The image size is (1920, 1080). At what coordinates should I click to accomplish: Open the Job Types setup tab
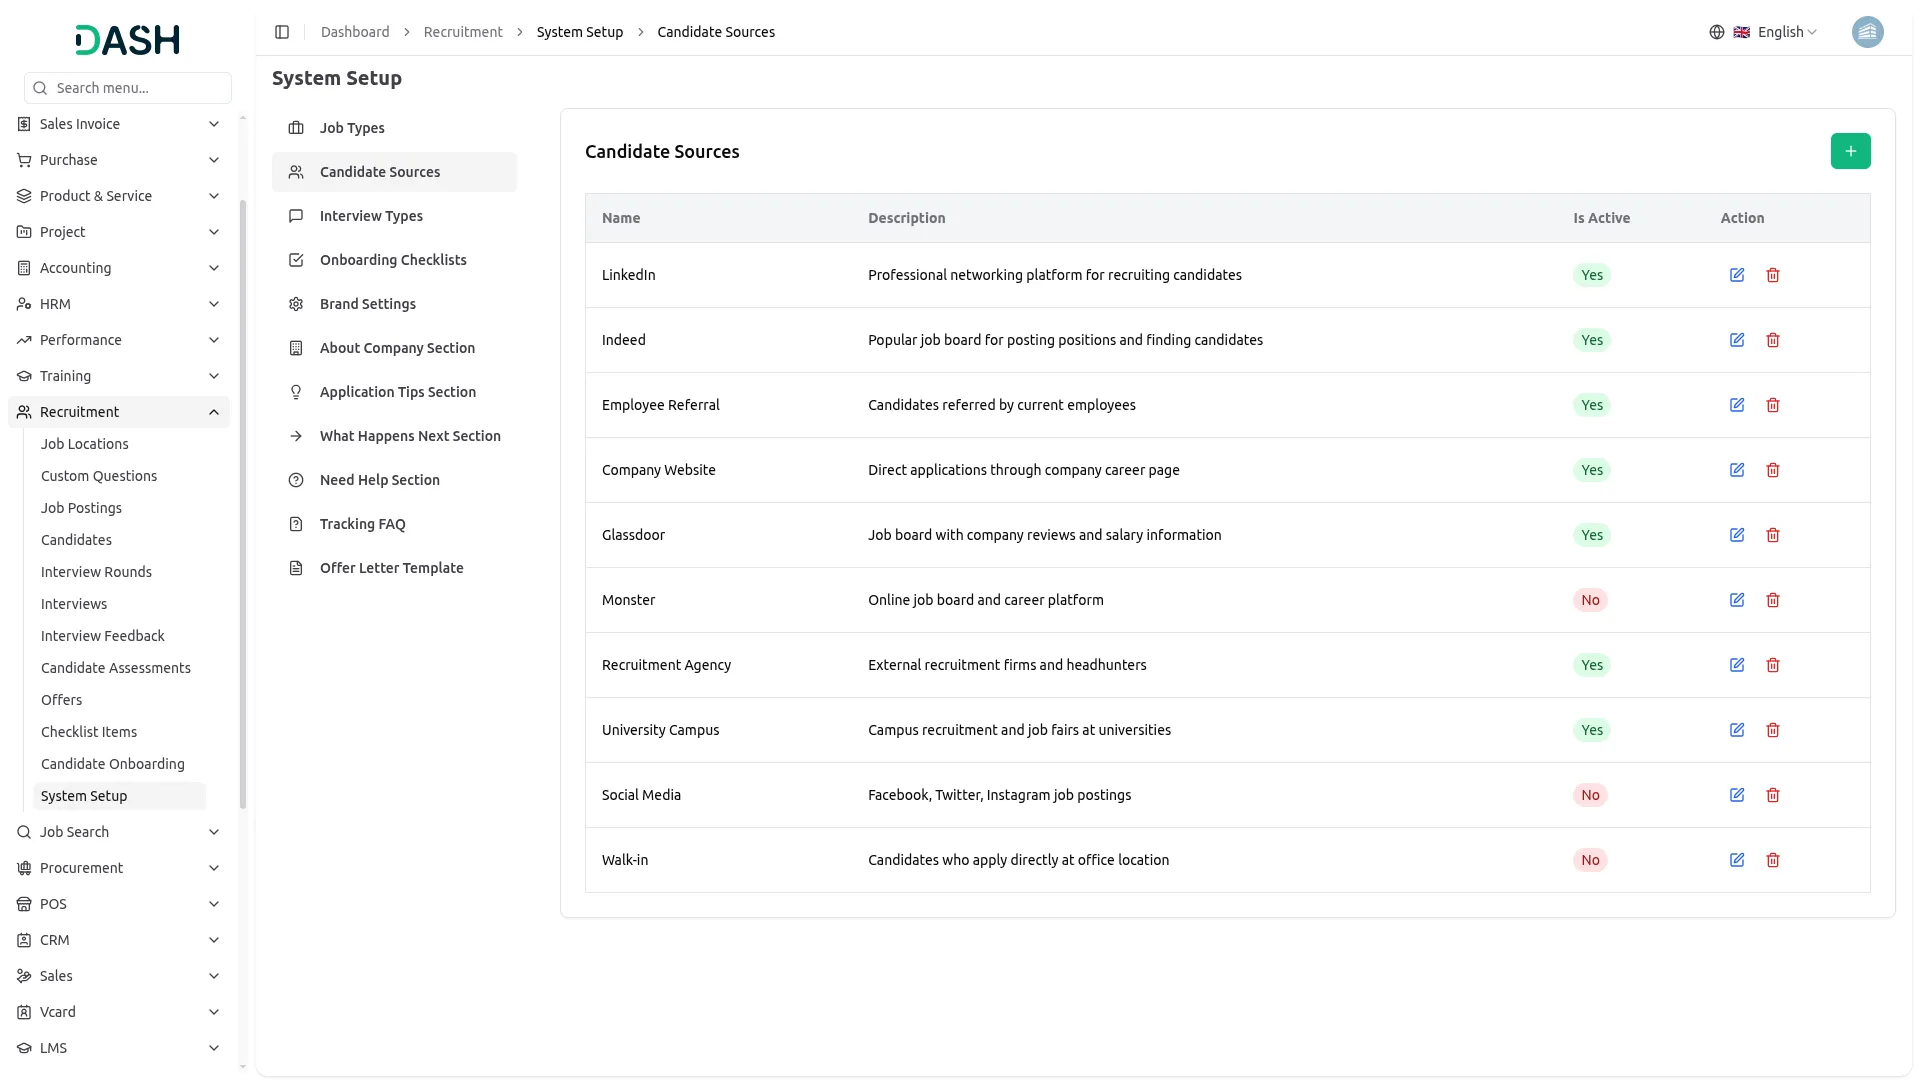click(394, 128)
